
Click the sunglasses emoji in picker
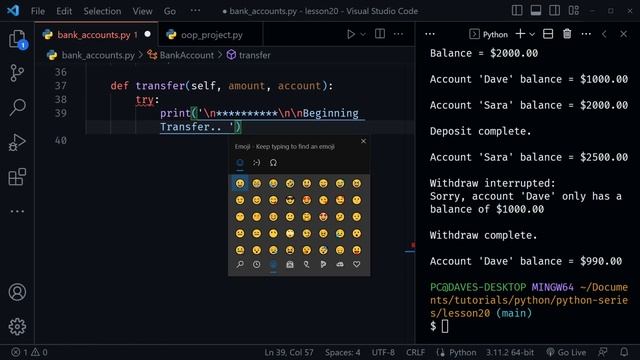click(x=290, y=200)
